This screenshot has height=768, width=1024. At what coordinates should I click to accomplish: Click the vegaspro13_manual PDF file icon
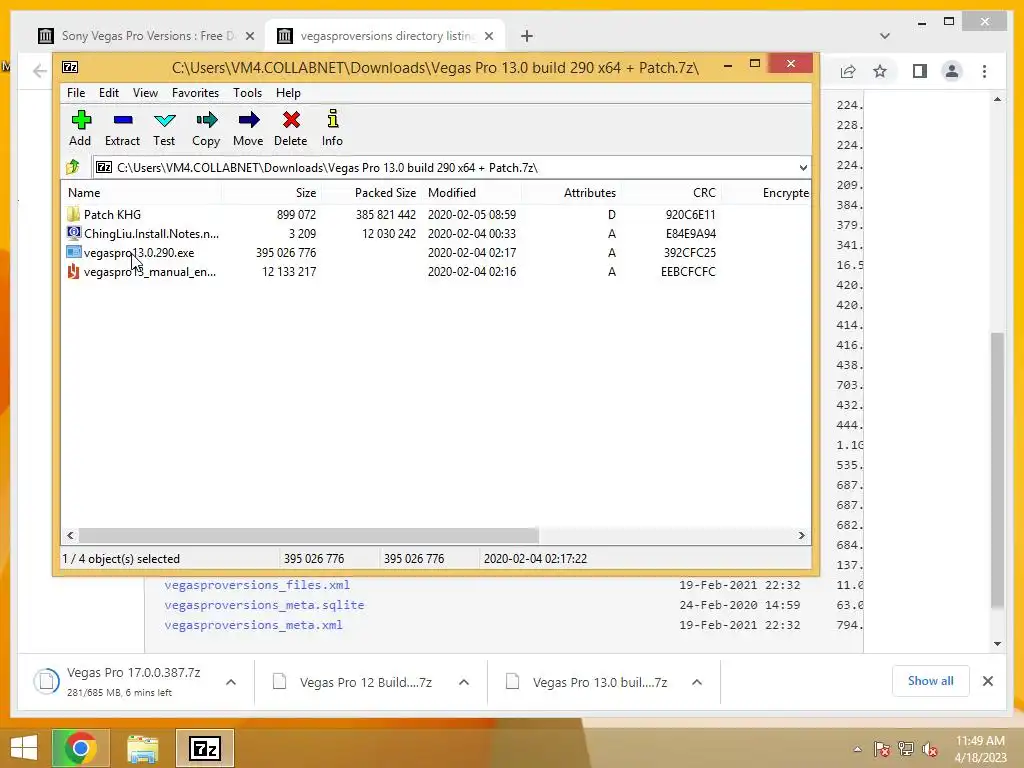pos(74,271)
